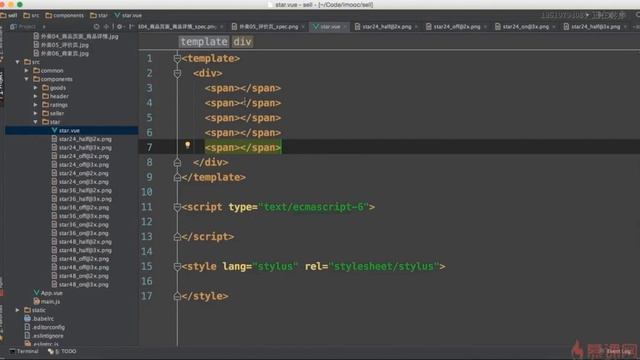This screenshot has width=640, height=360.
Task: Select star24_half@2x.png in project tree
Action: click(85, 139)
